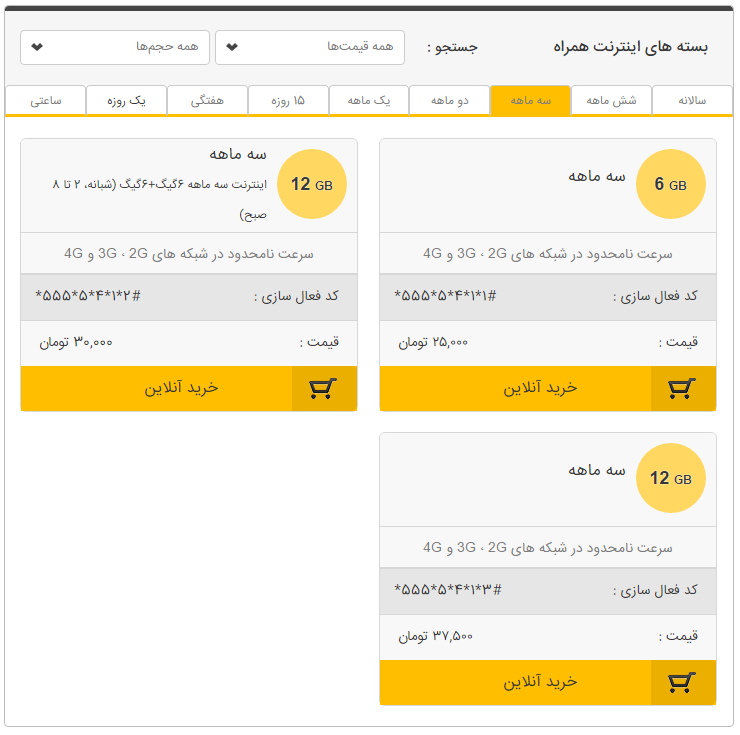Viewport: 740px width, 735px height.
Task: Open the همه قیمت‌ها price dropdown
Action: [310, 47]
